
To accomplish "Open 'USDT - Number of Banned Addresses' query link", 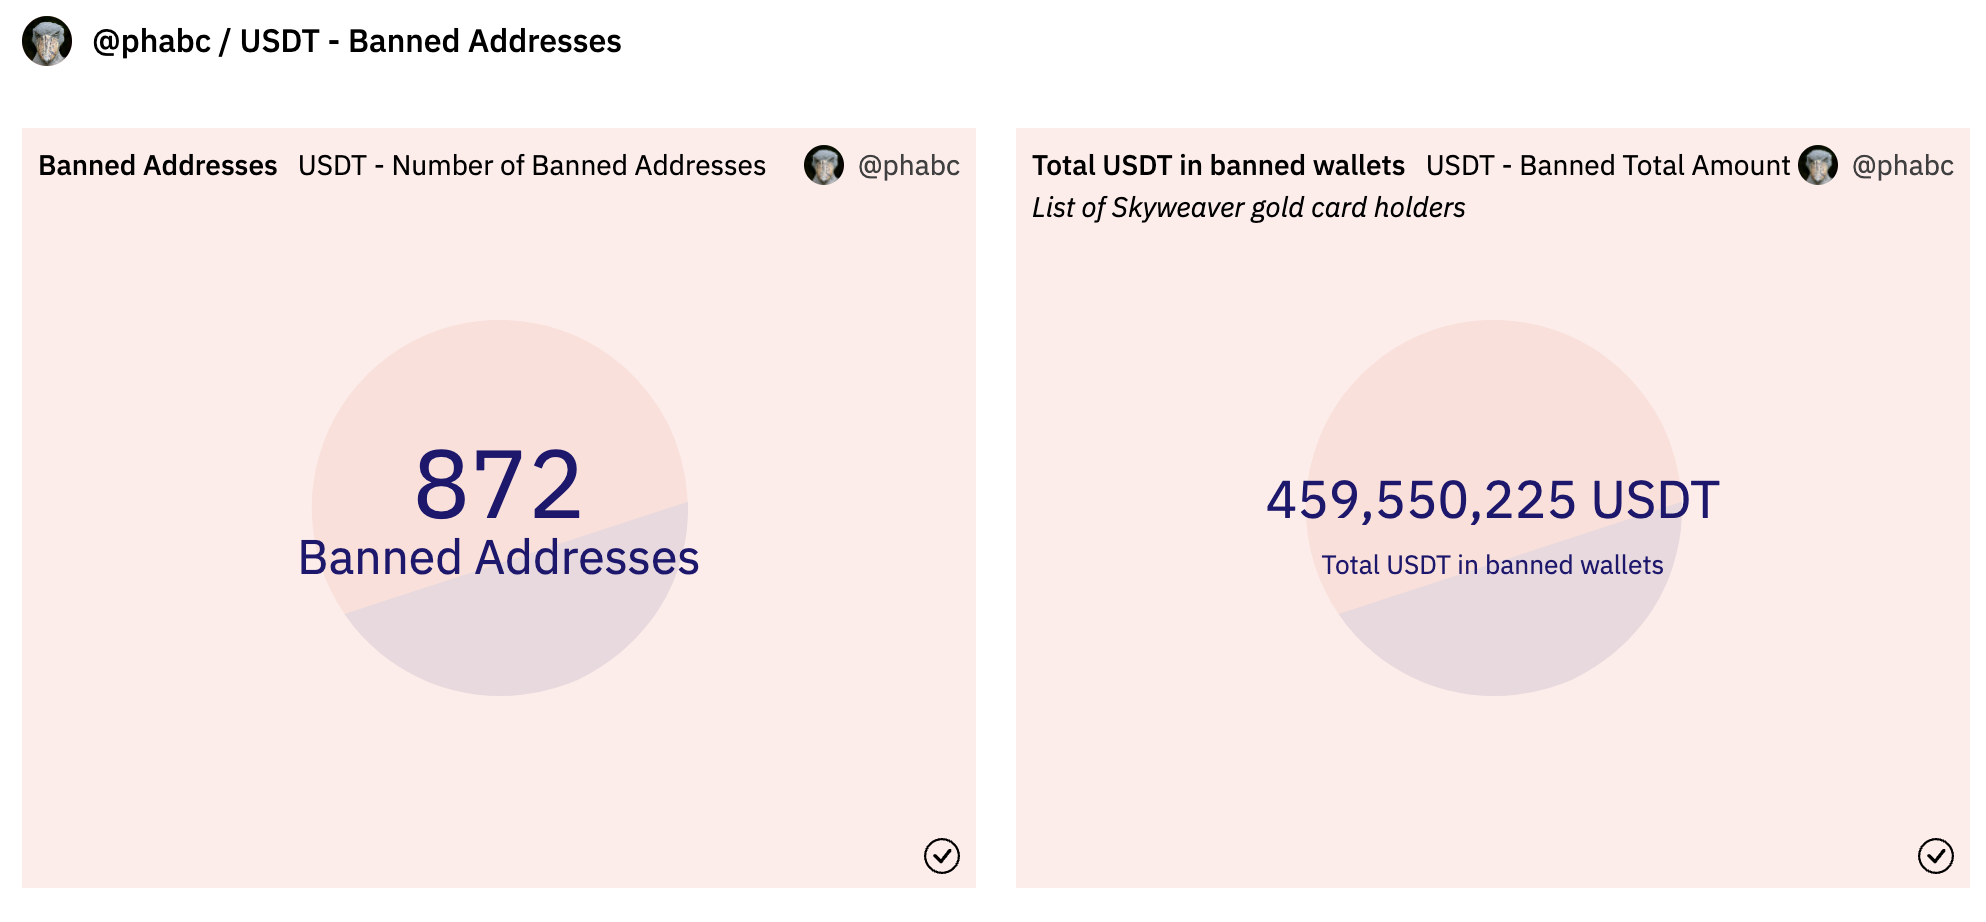I will coord(531,165).
